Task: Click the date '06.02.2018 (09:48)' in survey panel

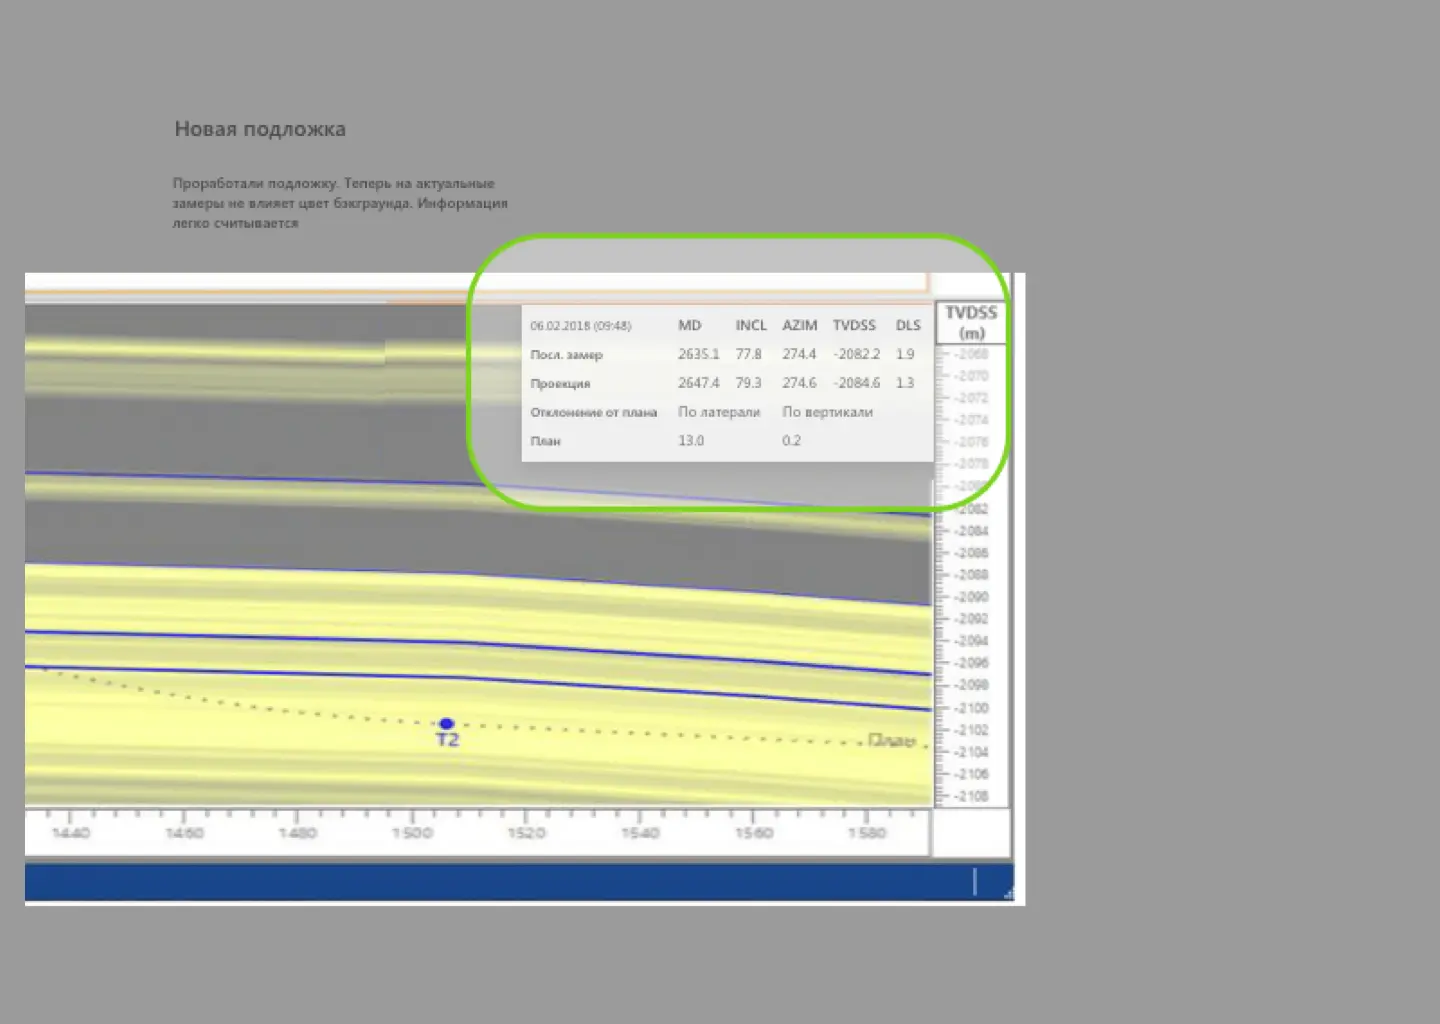Action: 581,326
